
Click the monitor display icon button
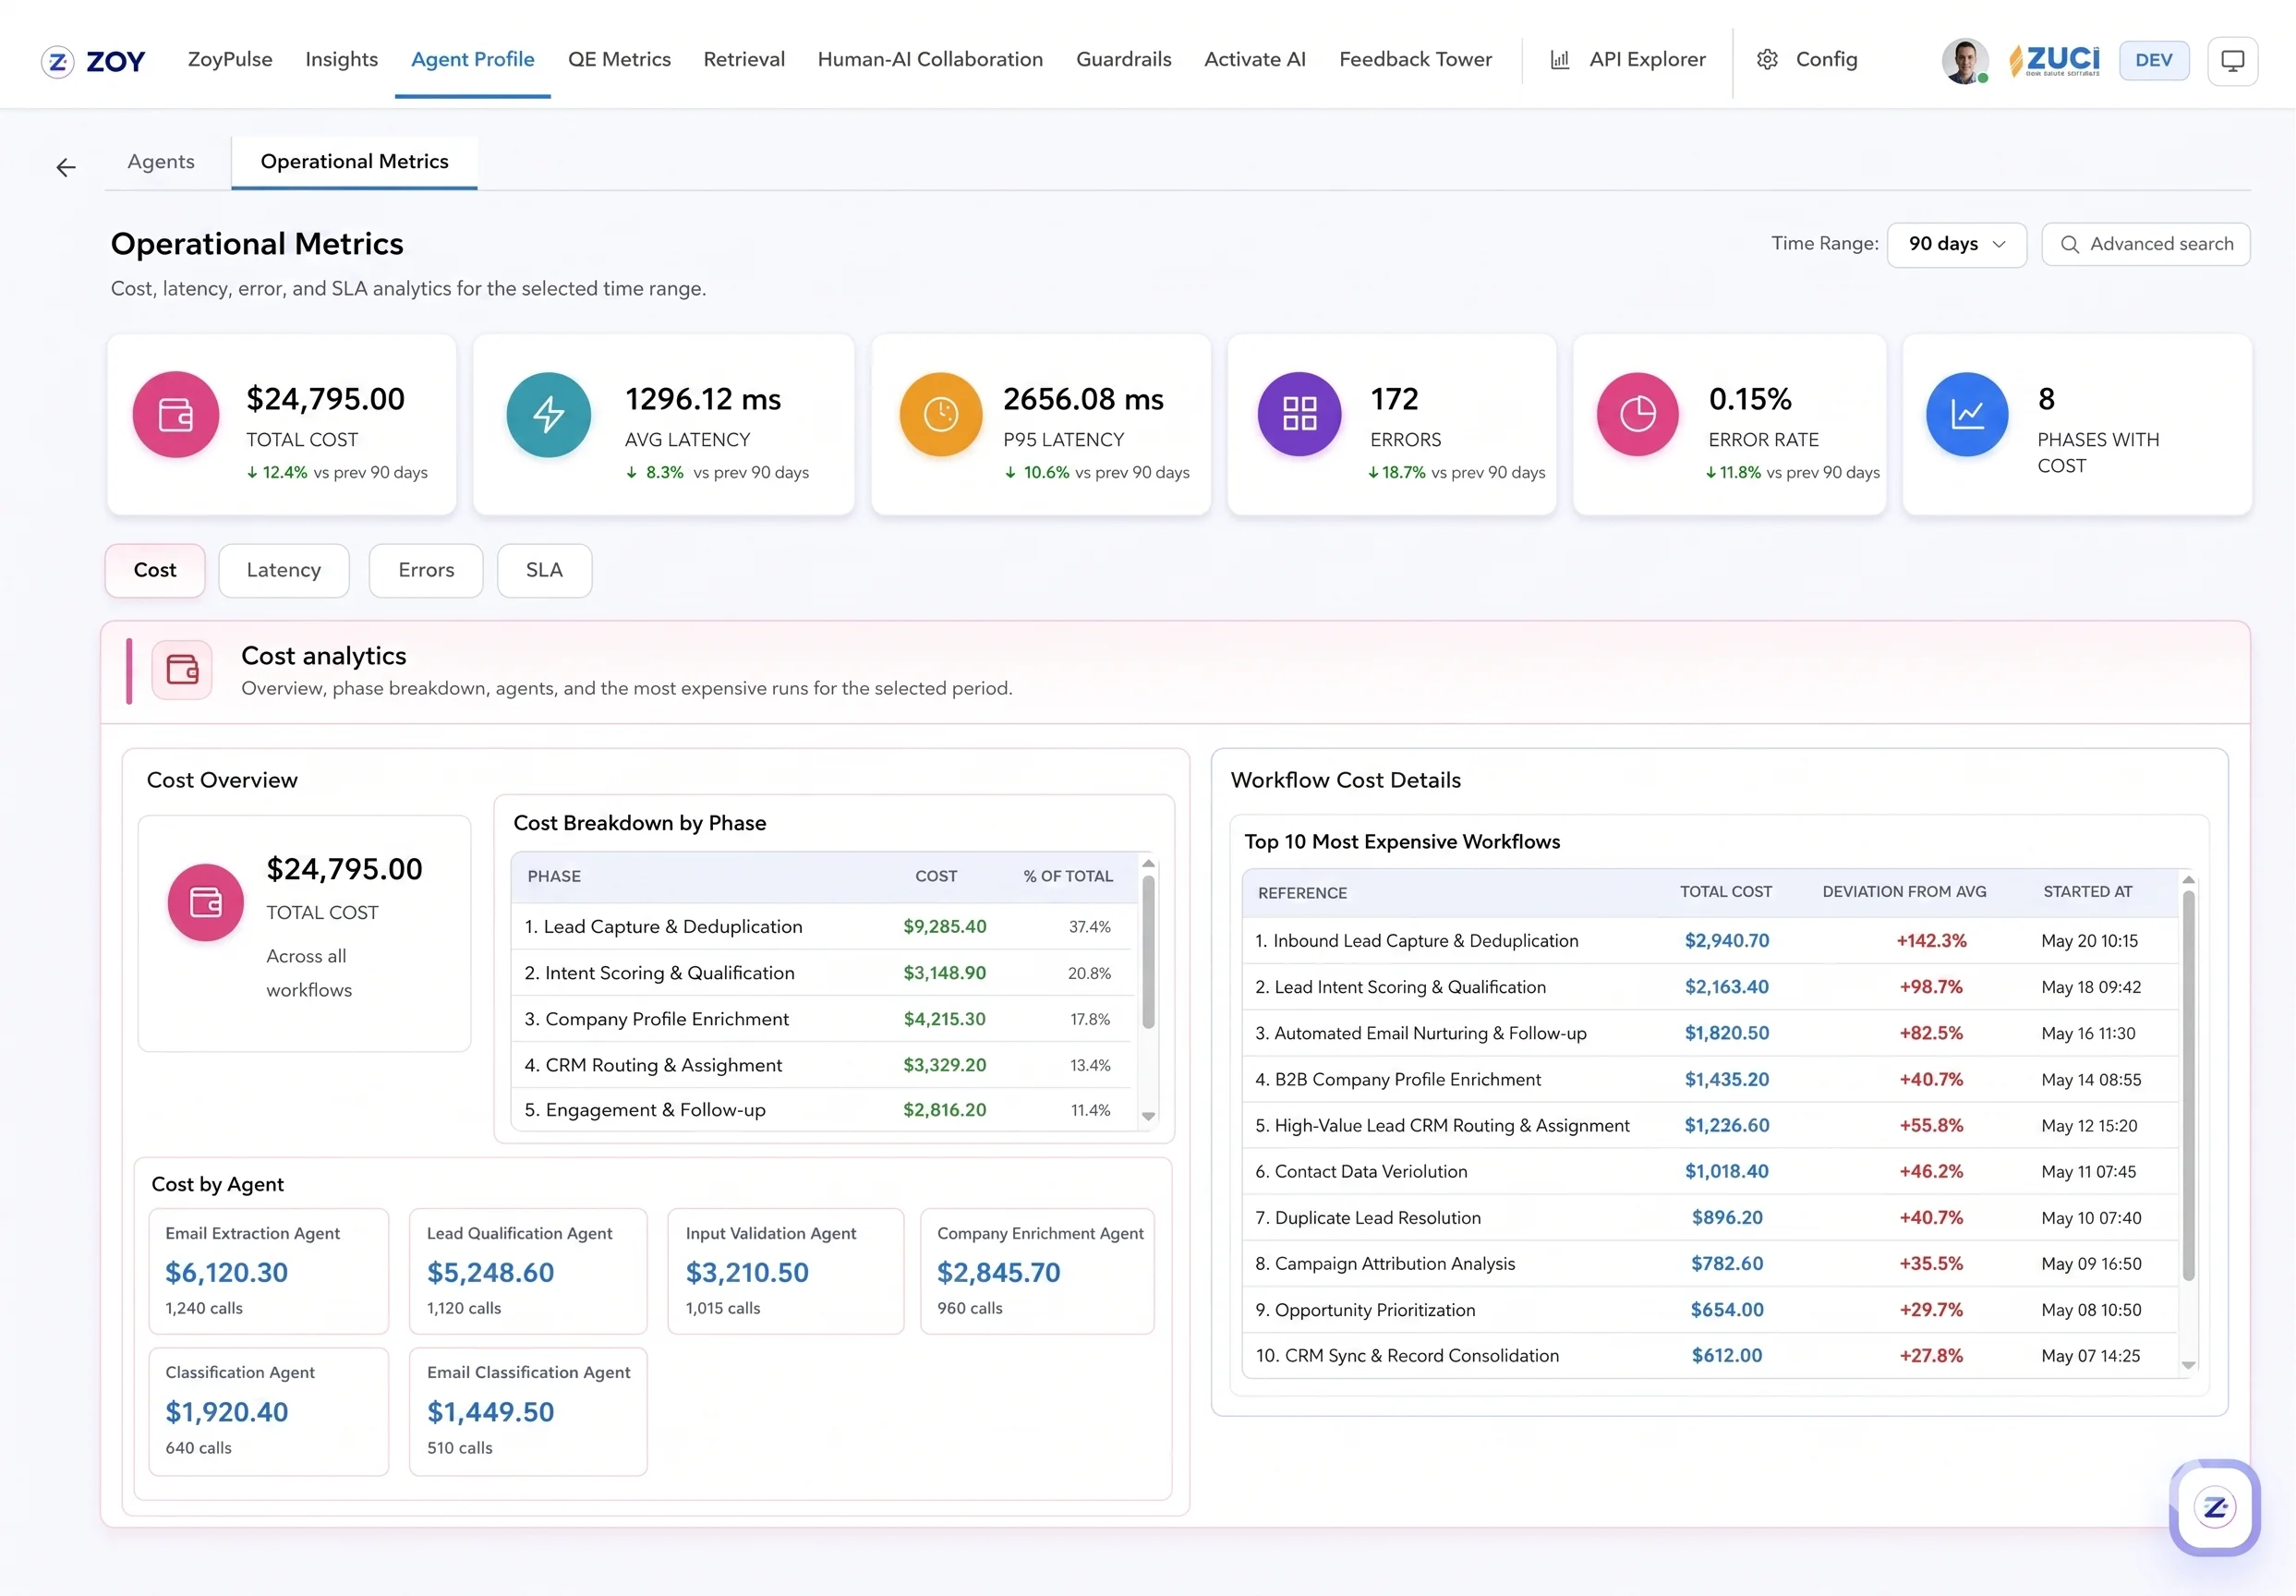pos(2232,61)
